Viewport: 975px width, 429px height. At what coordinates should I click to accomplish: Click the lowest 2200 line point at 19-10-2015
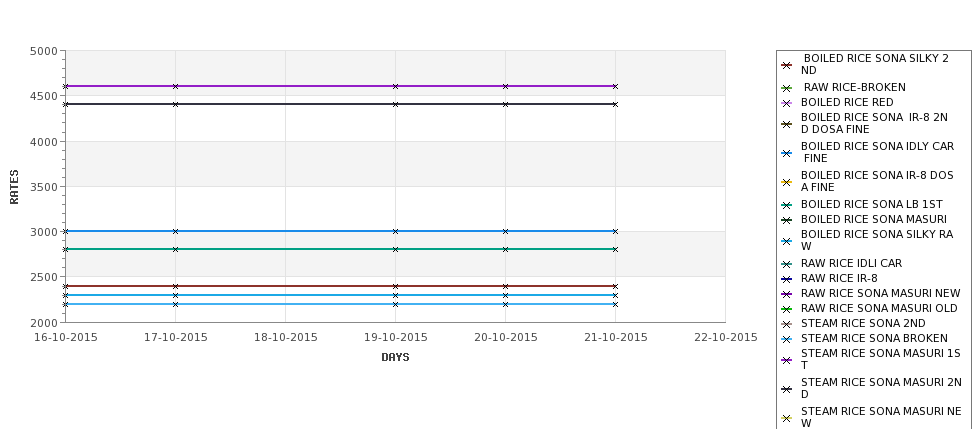tap(395, 305)
